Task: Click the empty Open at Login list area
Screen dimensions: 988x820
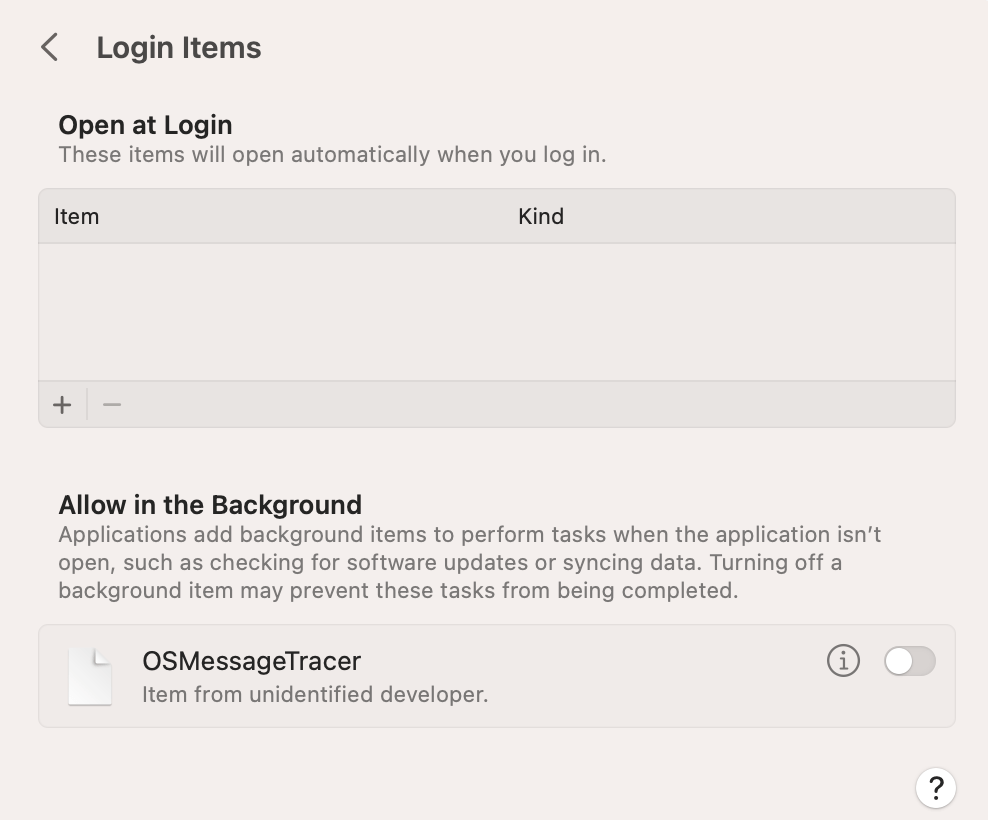Action: [496, 311]
